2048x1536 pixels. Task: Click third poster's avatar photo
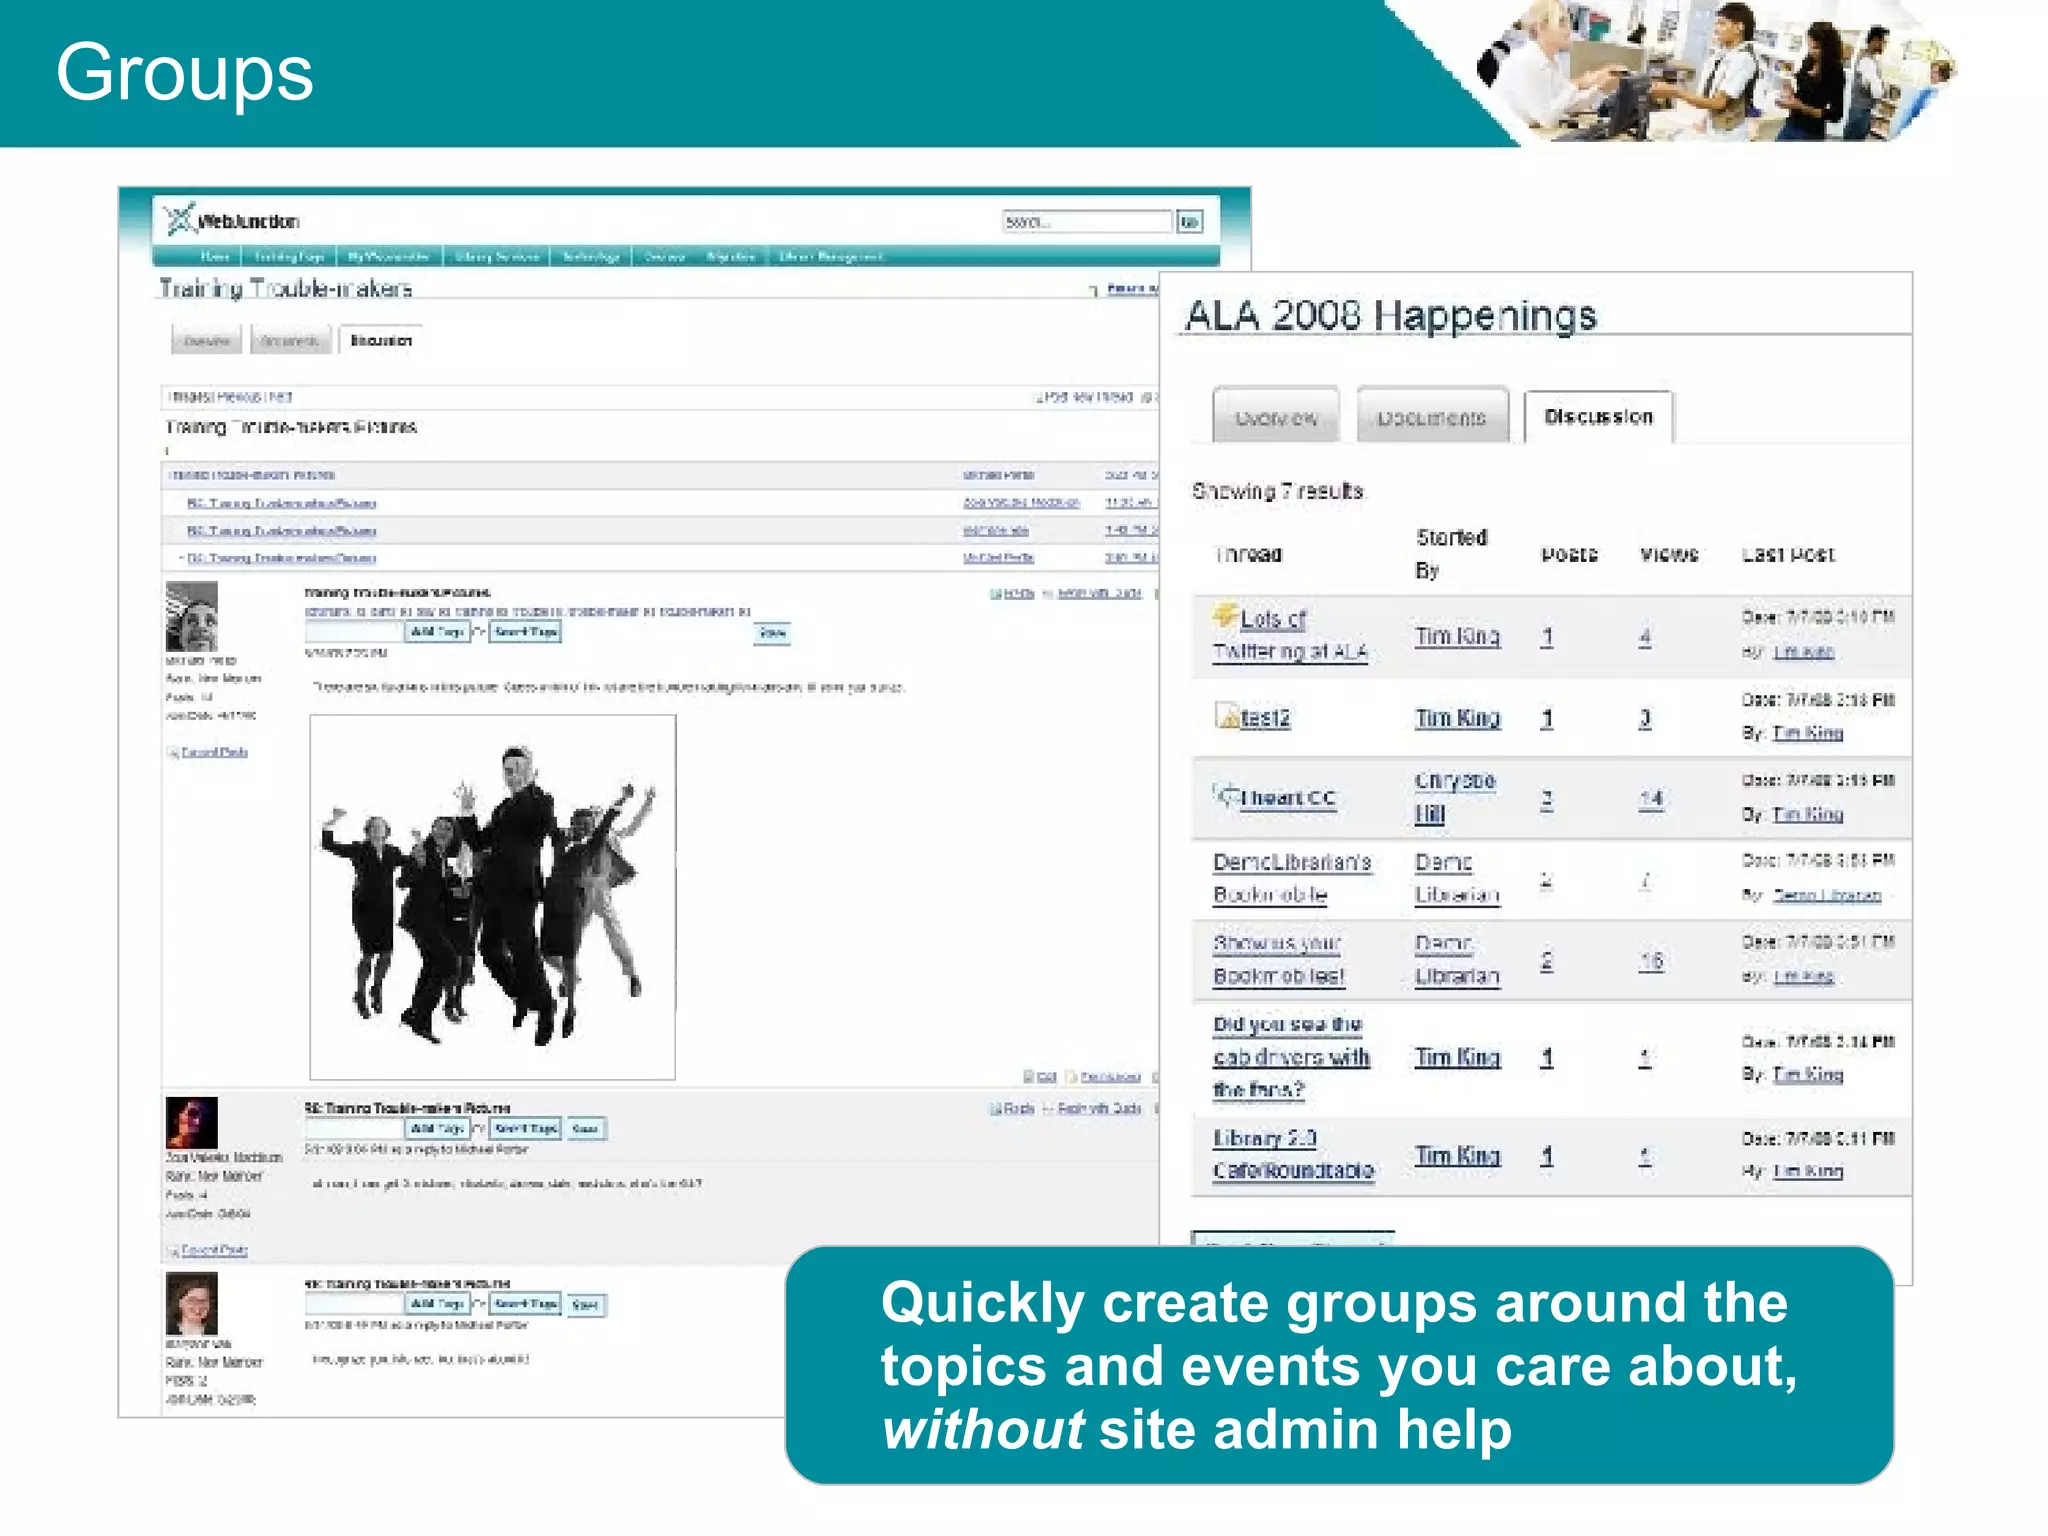pos(191,1303)
